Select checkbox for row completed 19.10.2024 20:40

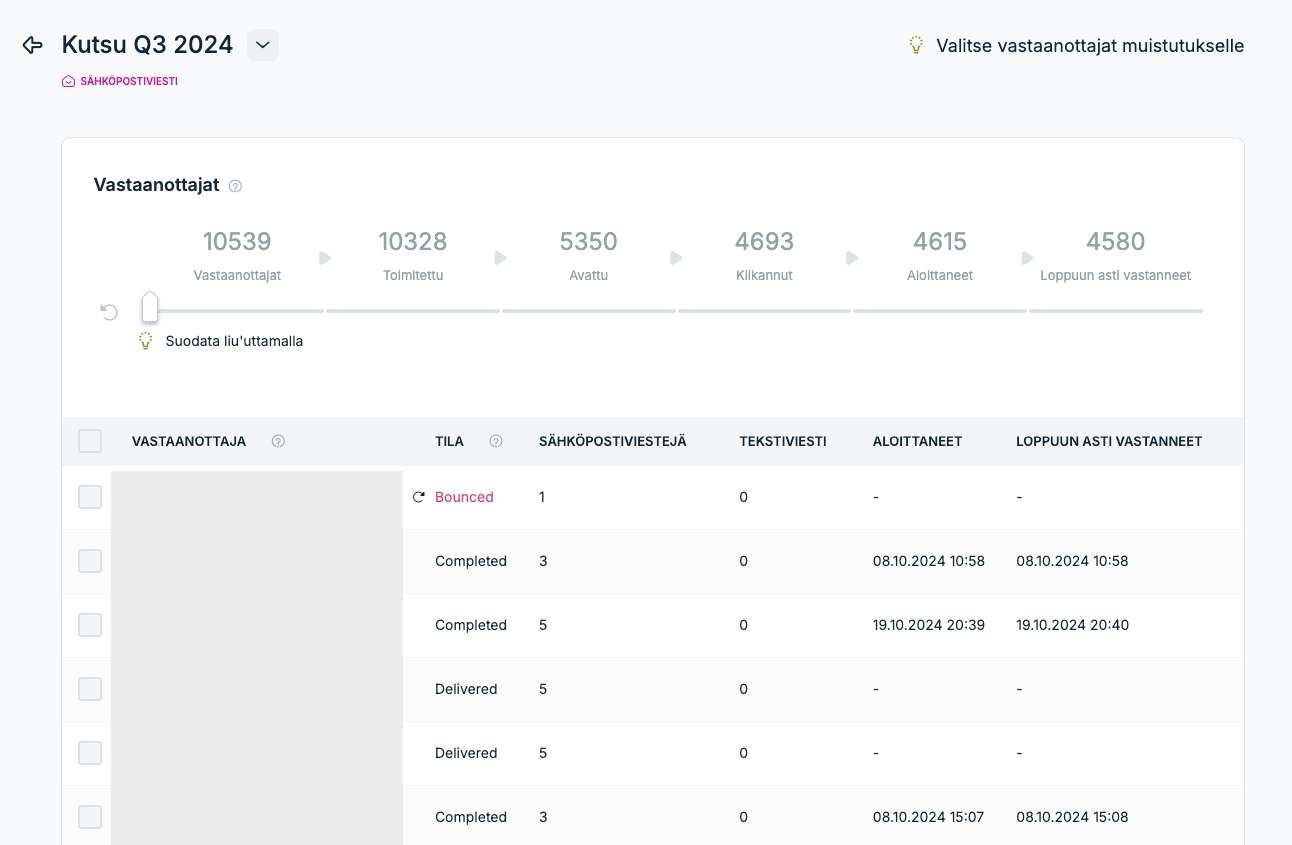[x=90, y=625]
